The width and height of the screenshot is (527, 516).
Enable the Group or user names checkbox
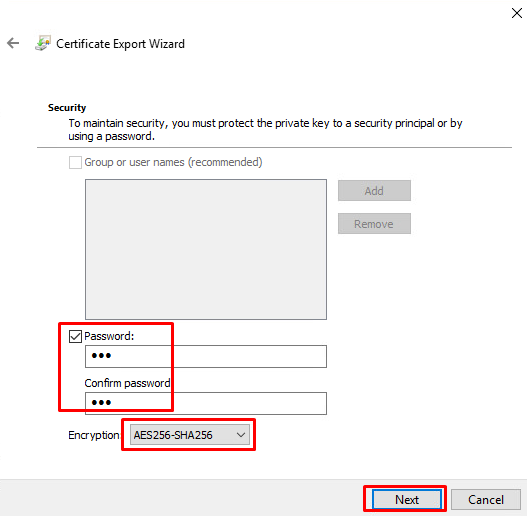75,162
